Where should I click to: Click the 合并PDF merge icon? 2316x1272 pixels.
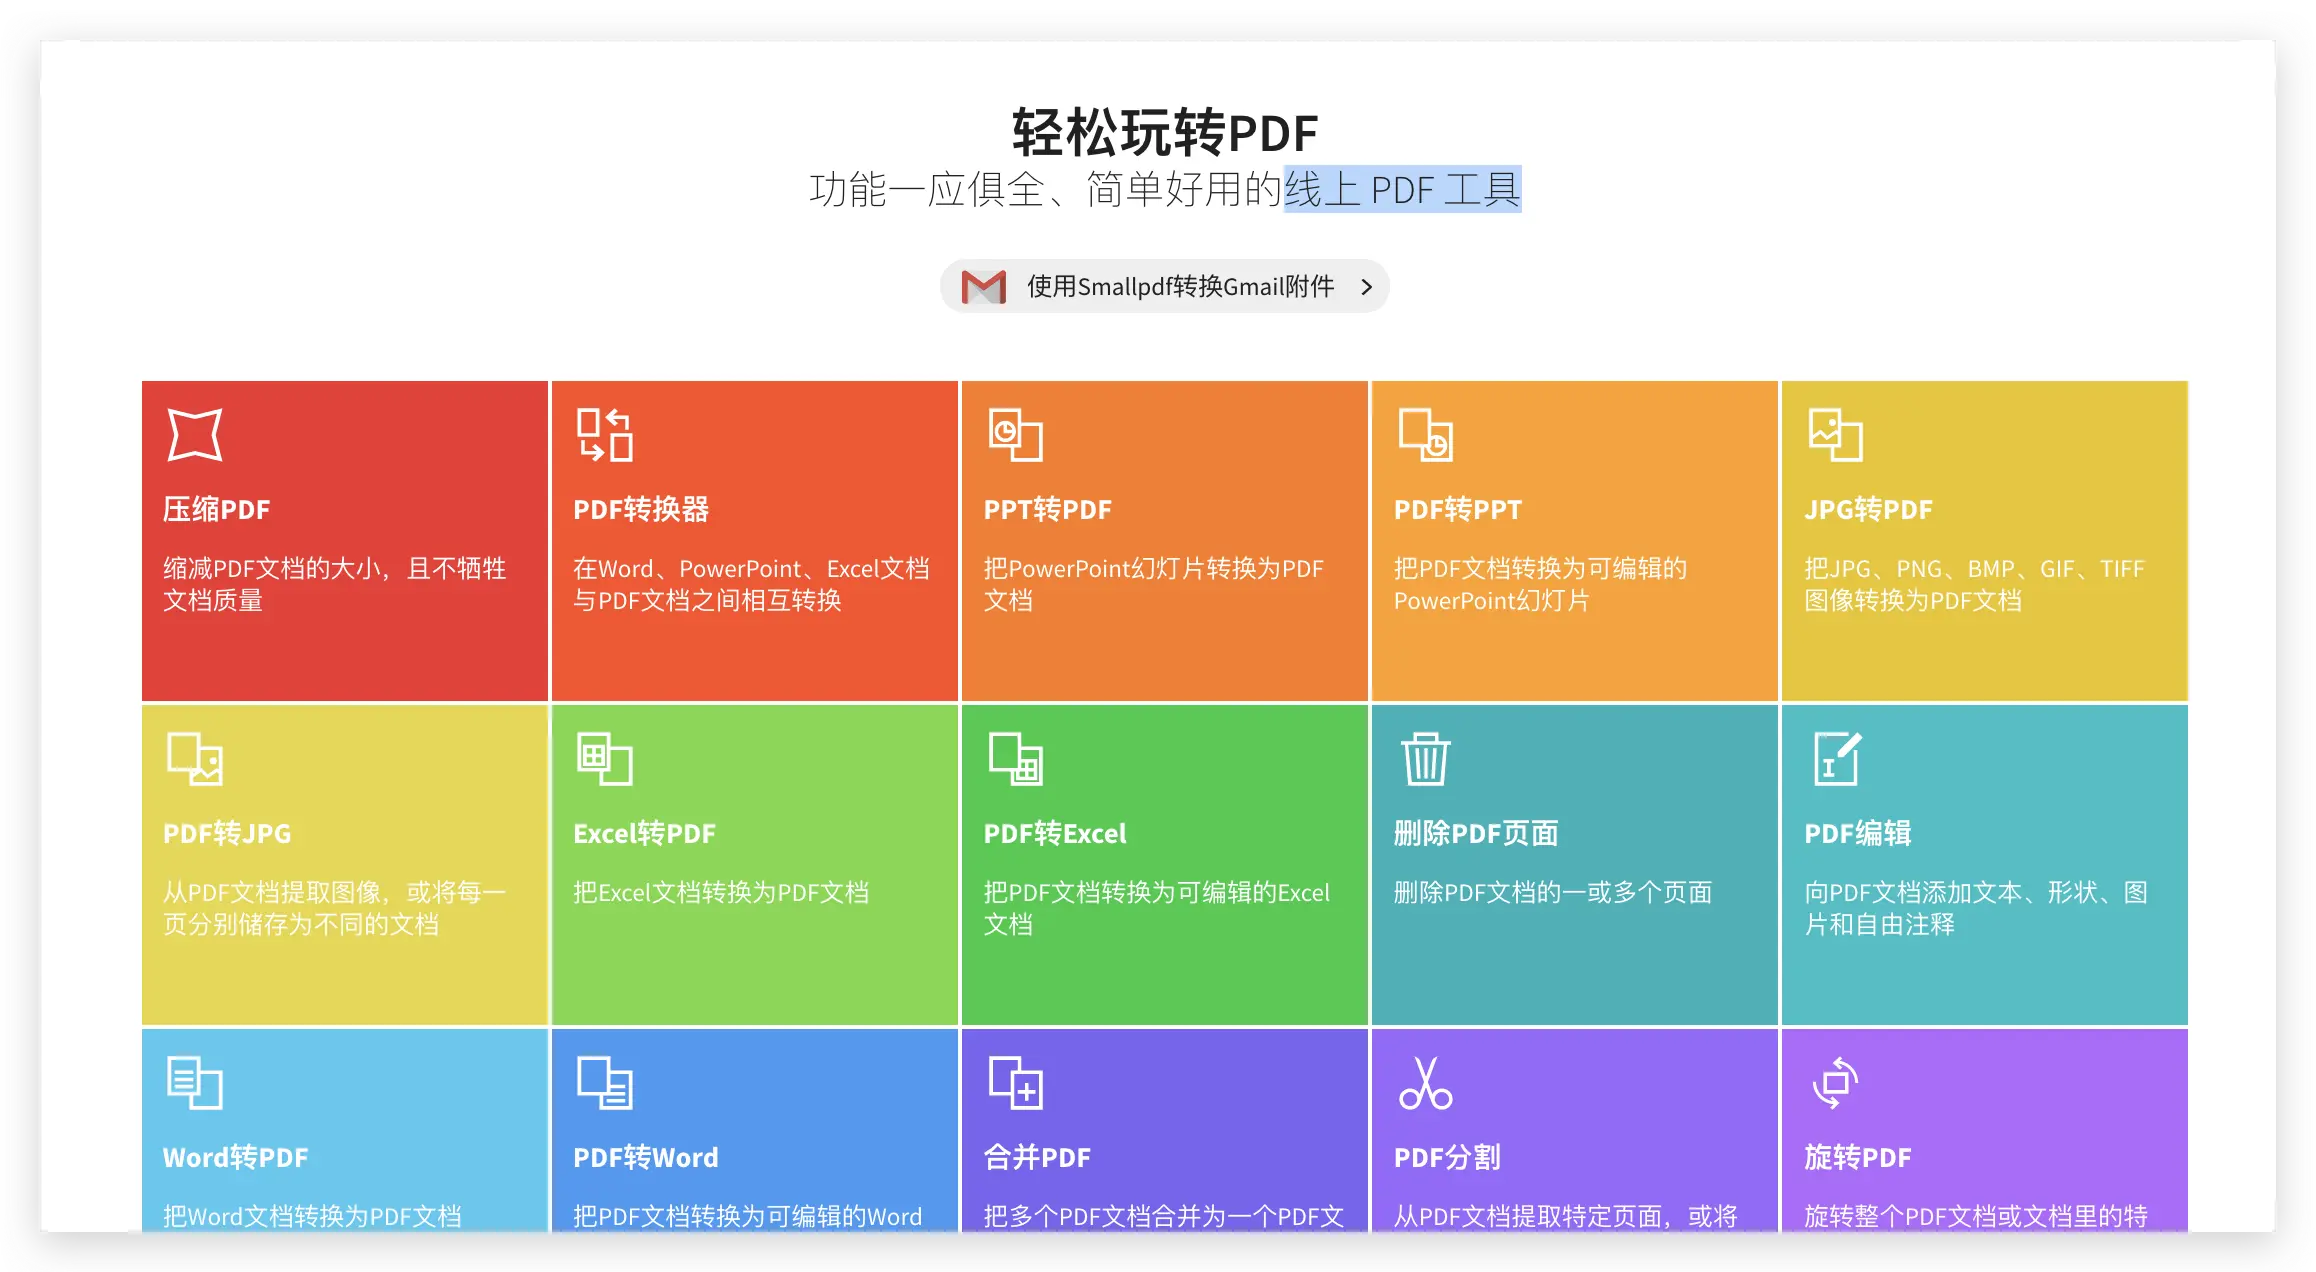pos(1015,1083)
